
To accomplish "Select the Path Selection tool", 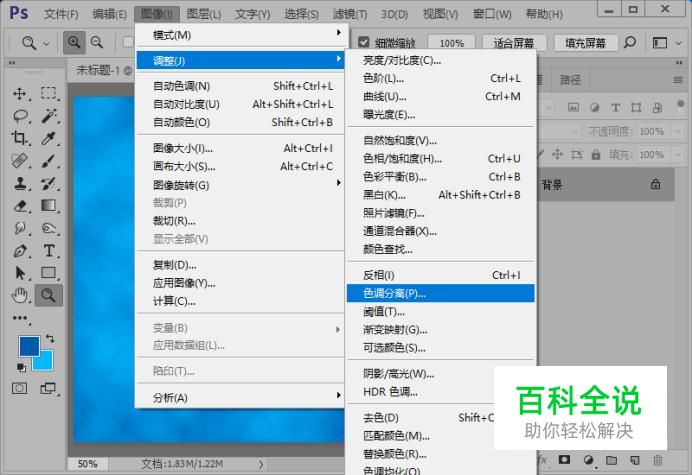I will point(20,273).
